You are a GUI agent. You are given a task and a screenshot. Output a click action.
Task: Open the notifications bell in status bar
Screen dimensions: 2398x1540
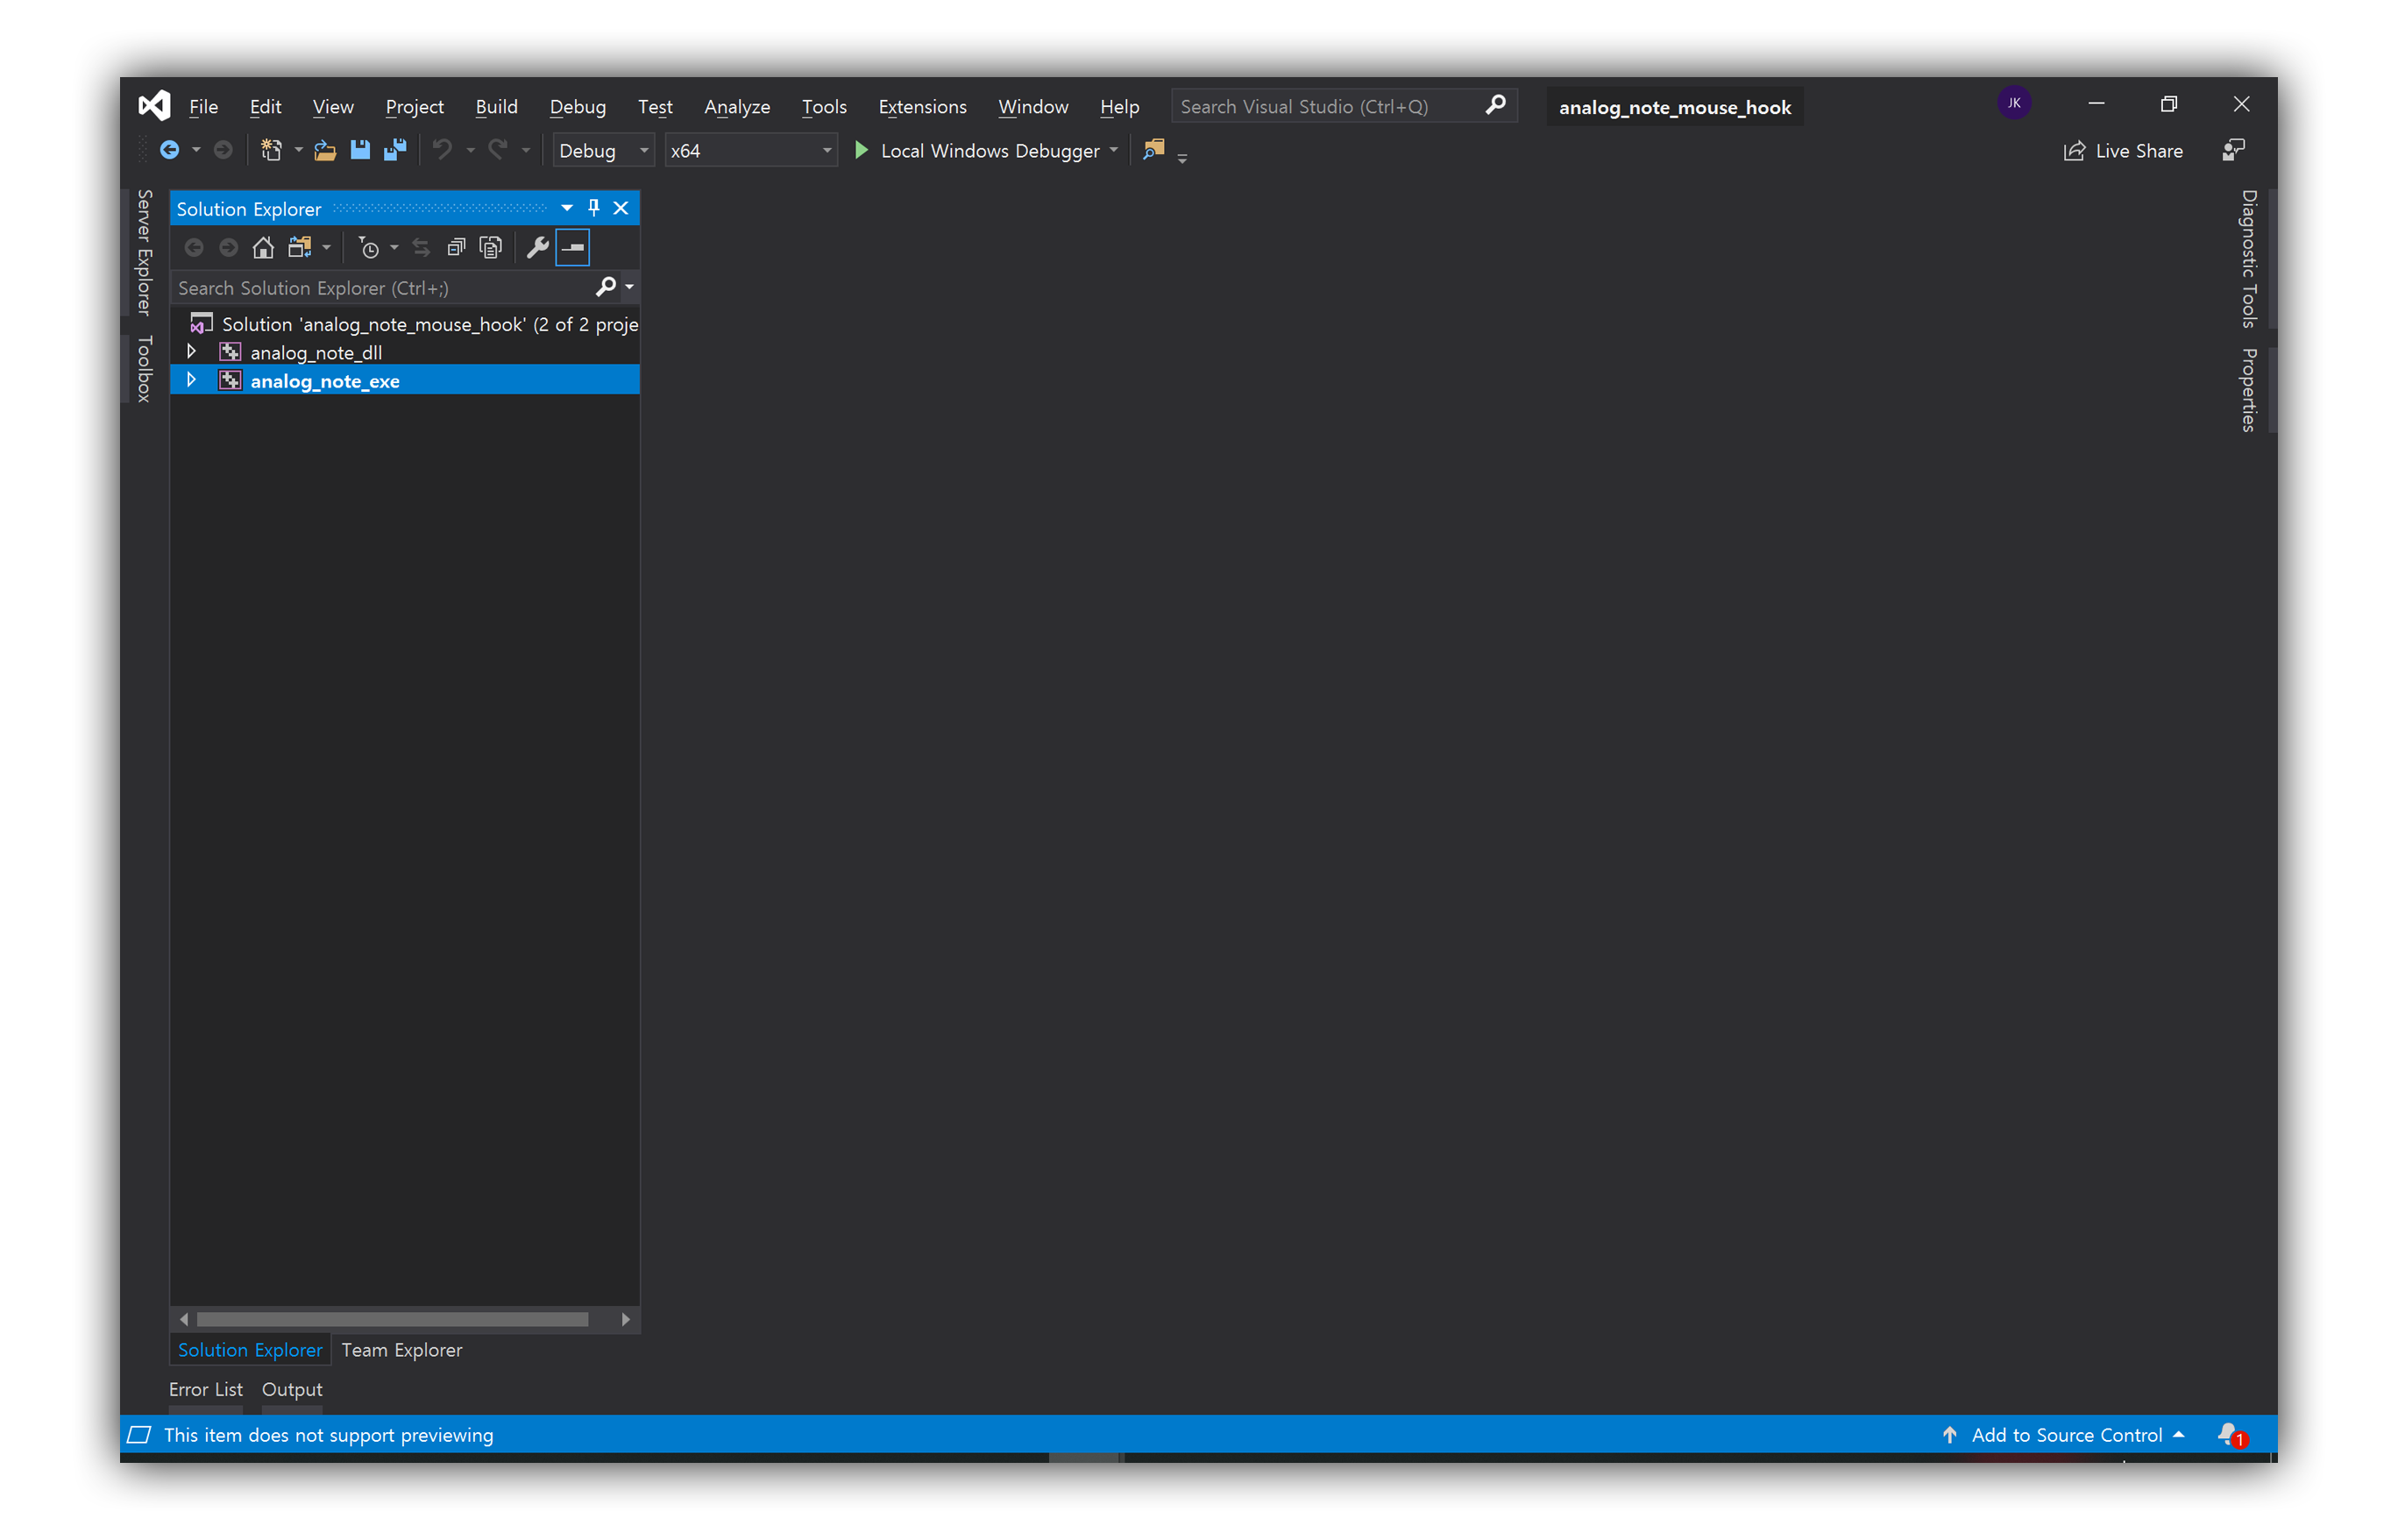click(2230, 1435)
